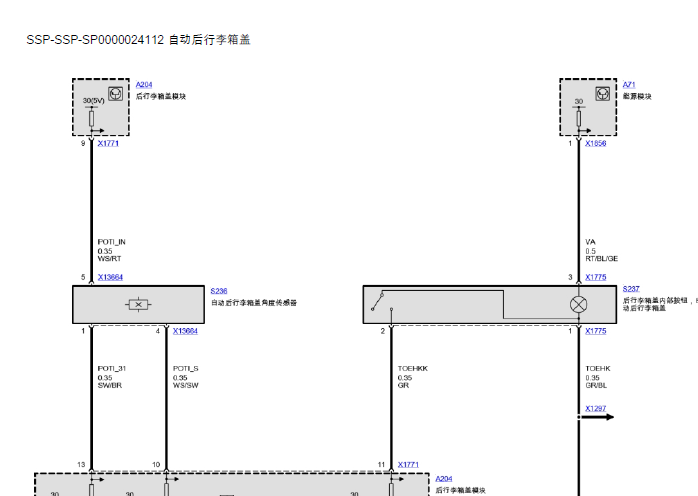Open the S236 sensor link
The height and width of the screenshot is (496, 698).
point(219,291)
